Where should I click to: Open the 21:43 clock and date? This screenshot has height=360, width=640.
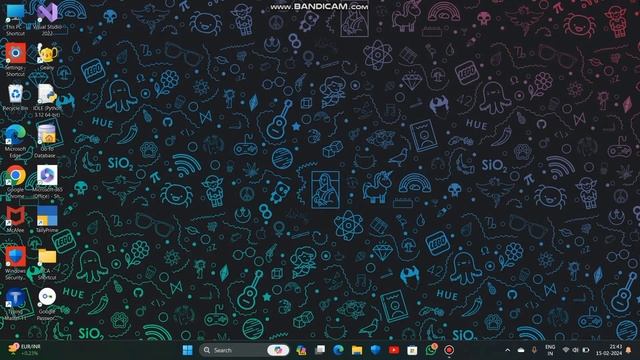[609, 350]
